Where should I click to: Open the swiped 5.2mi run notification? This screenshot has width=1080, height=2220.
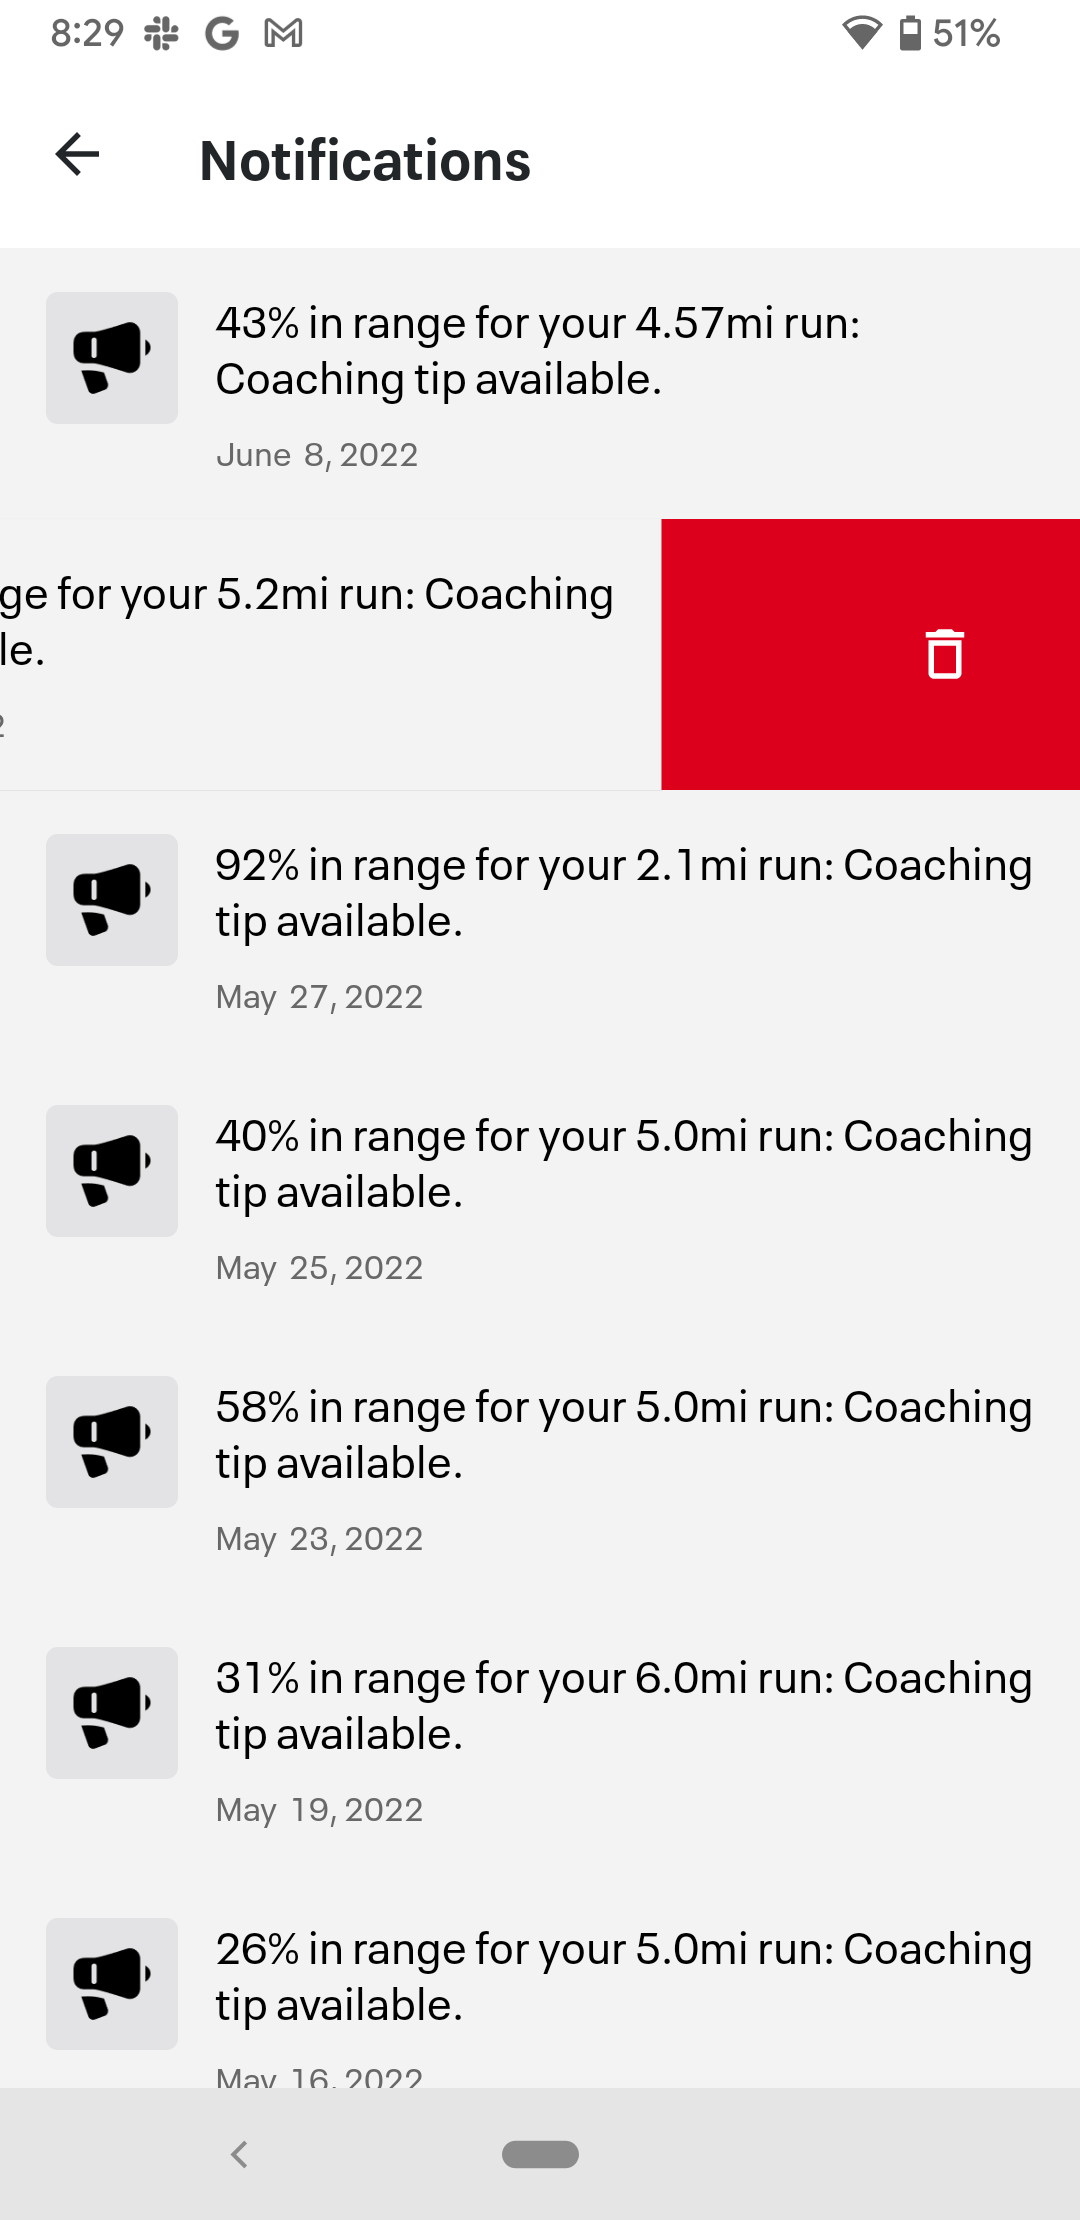pos(306,622)
